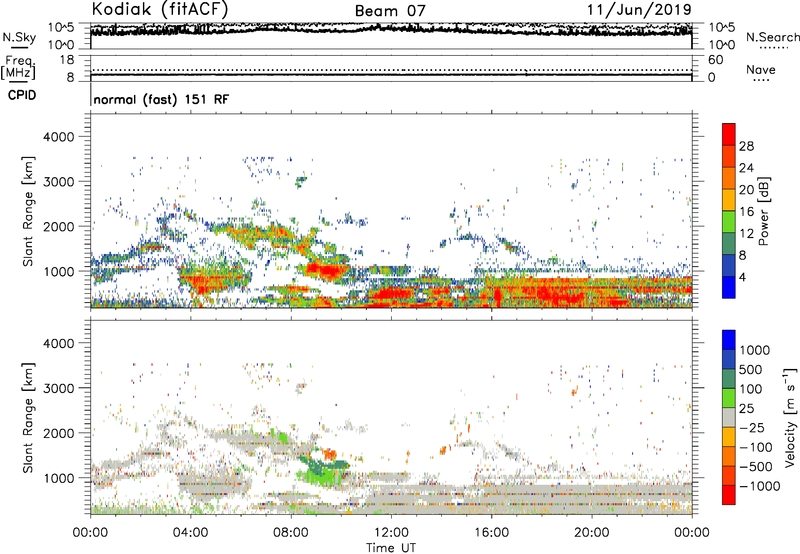Click the "4" Power colorbar label

[743, 277]
